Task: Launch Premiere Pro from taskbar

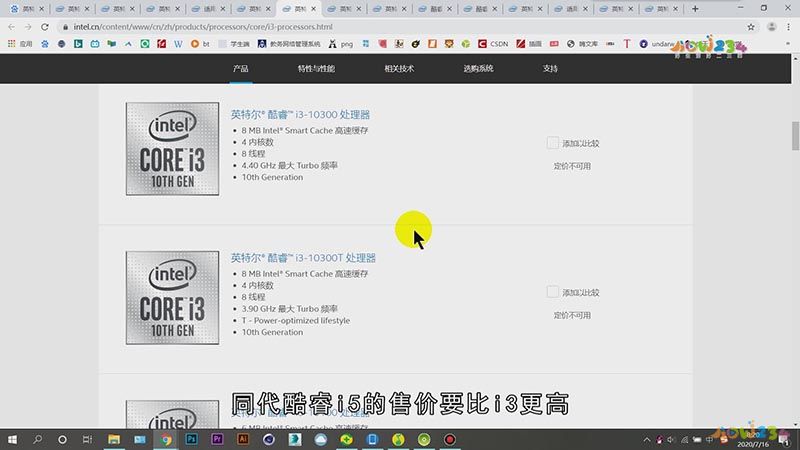Action: 217,439
